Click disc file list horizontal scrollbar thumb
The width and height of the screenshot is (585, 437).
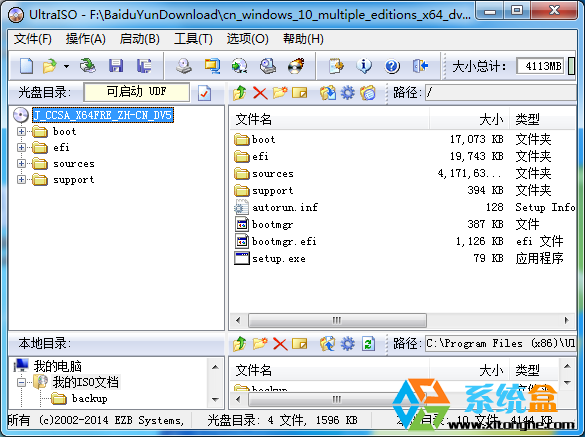click(x=337, y=320)
